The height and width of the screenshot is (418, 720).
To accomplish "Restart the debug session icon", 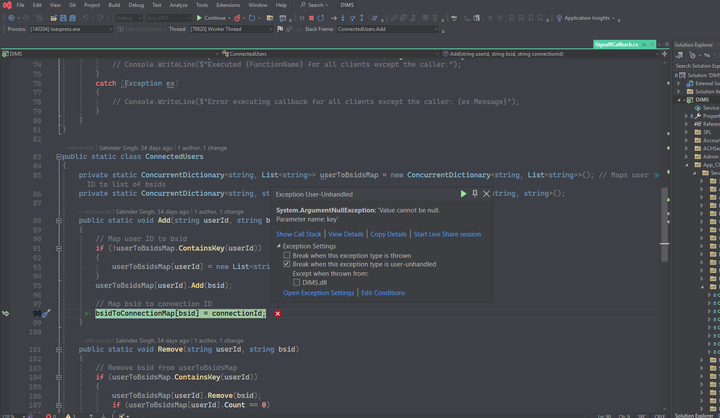I will pos(321,18).
